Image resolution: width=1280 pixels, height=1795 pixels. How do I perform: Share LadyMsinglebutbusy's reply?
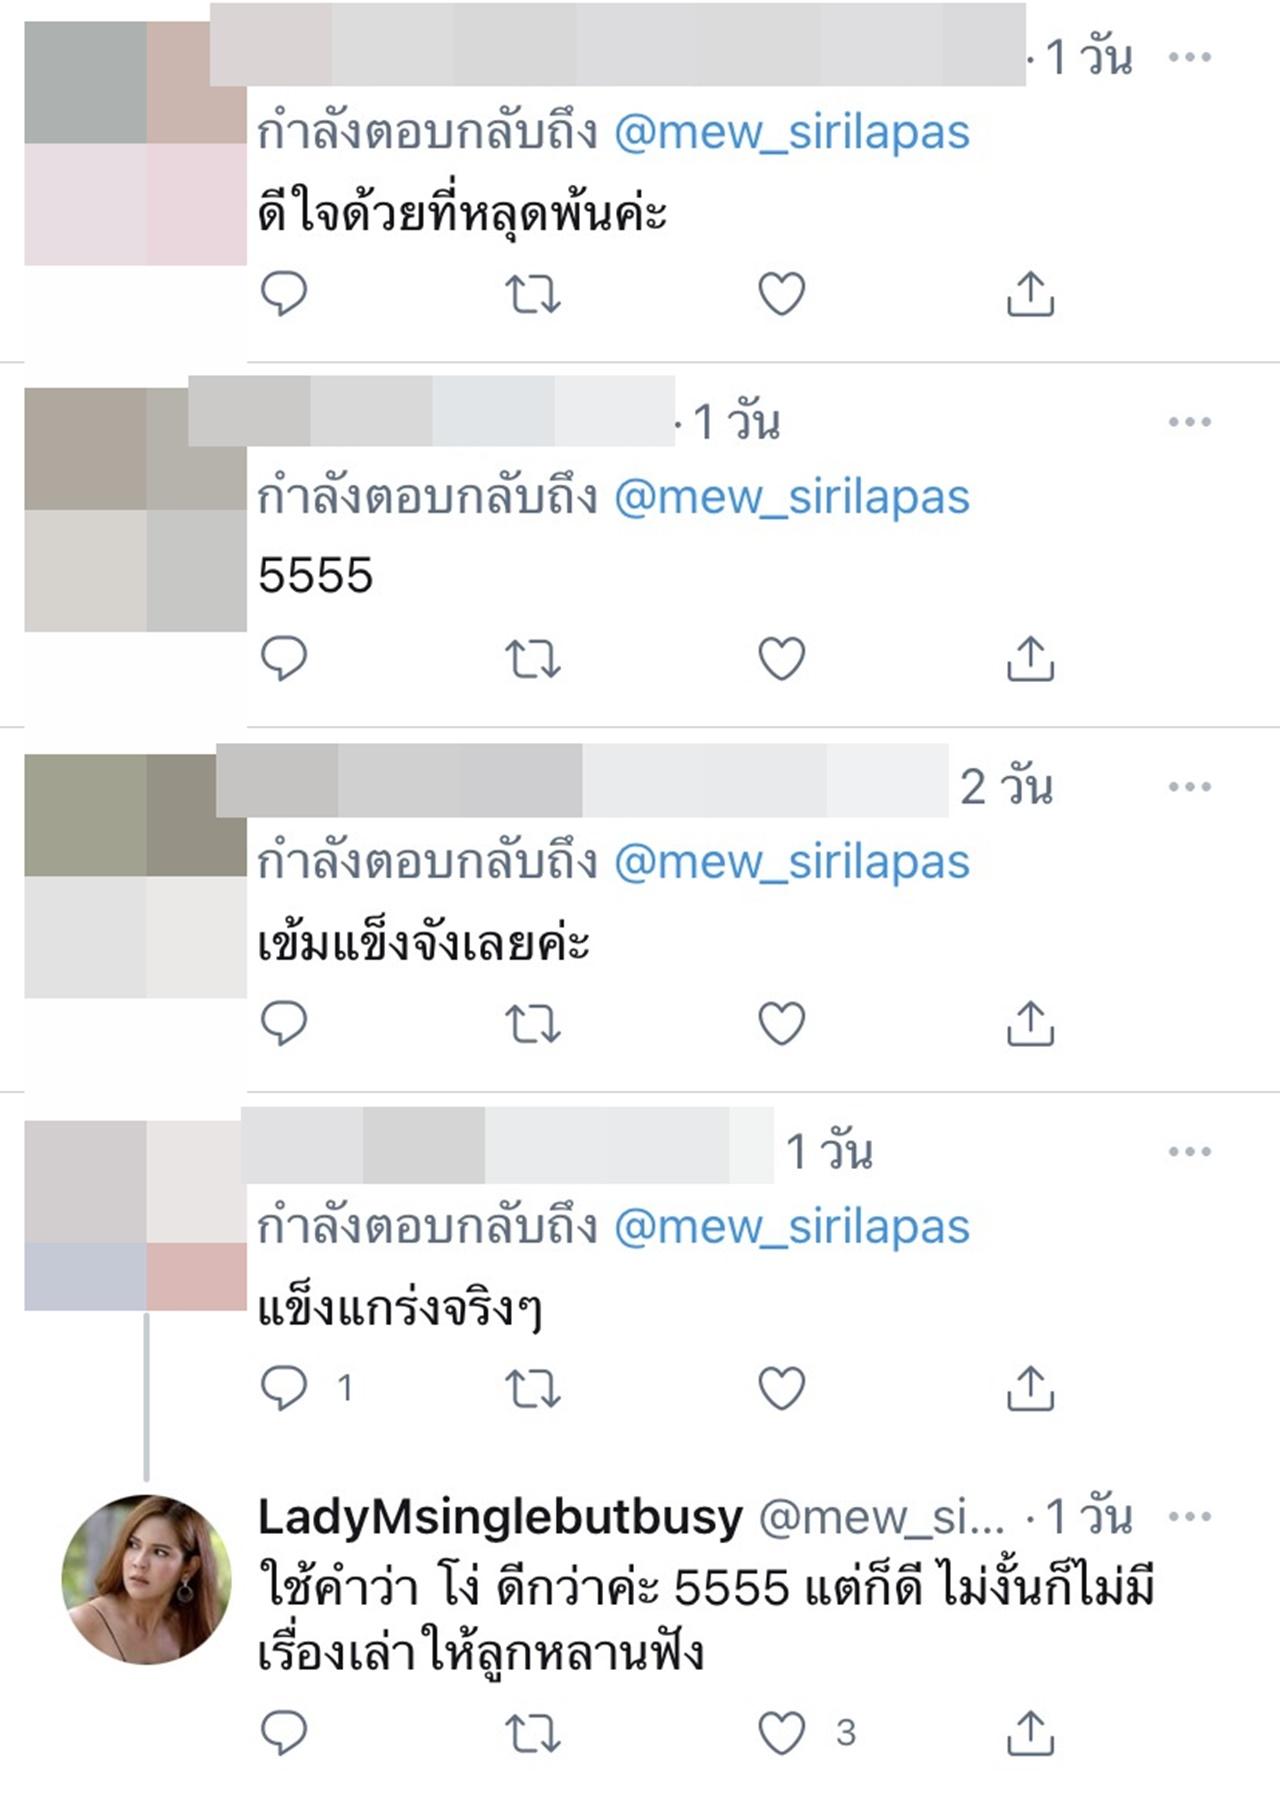pos(1030,1733)
